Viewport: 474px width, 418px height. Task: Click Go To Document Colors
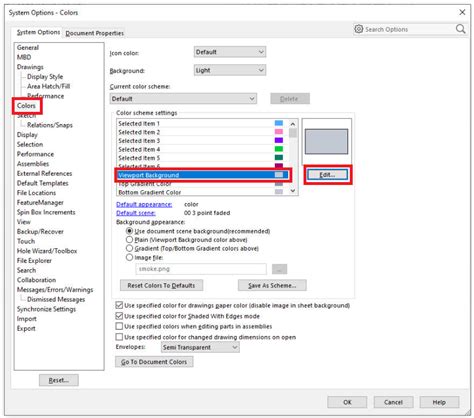click(154, 362)
